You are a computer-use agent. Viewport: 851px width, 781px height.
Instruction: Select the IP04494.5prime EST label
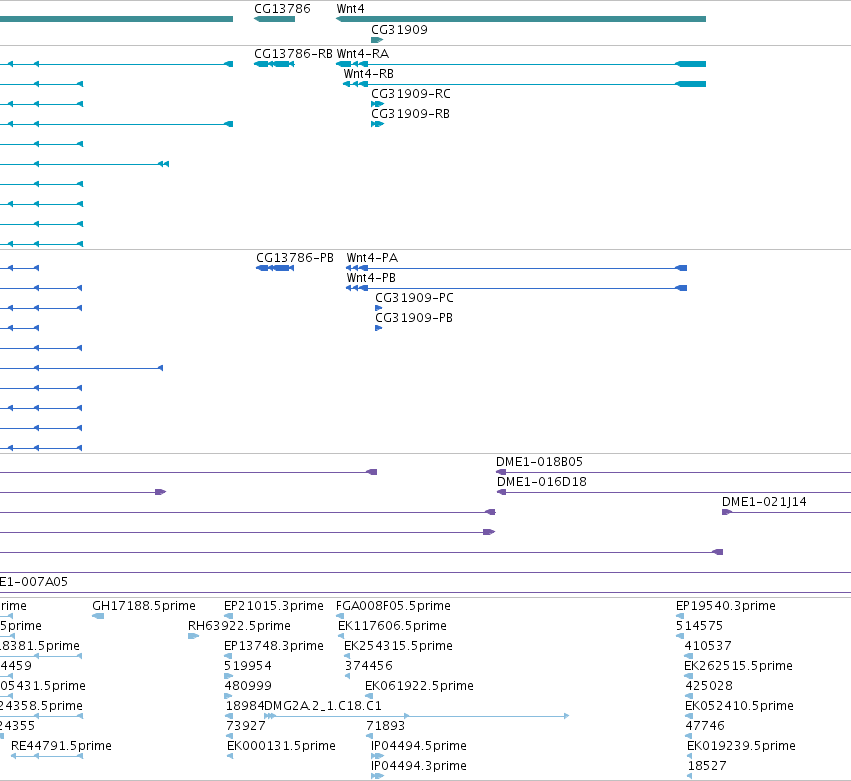click(418, 746)
